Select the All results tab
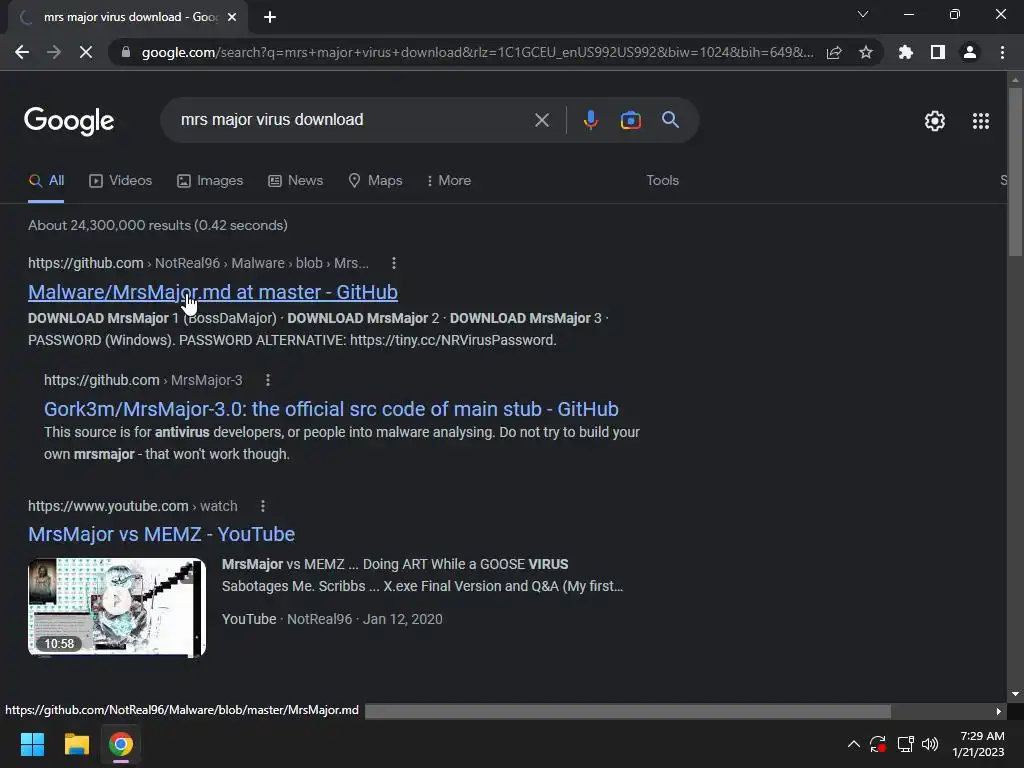The height and width of the screenshot is (768, 1024). (x=46, y=181)
